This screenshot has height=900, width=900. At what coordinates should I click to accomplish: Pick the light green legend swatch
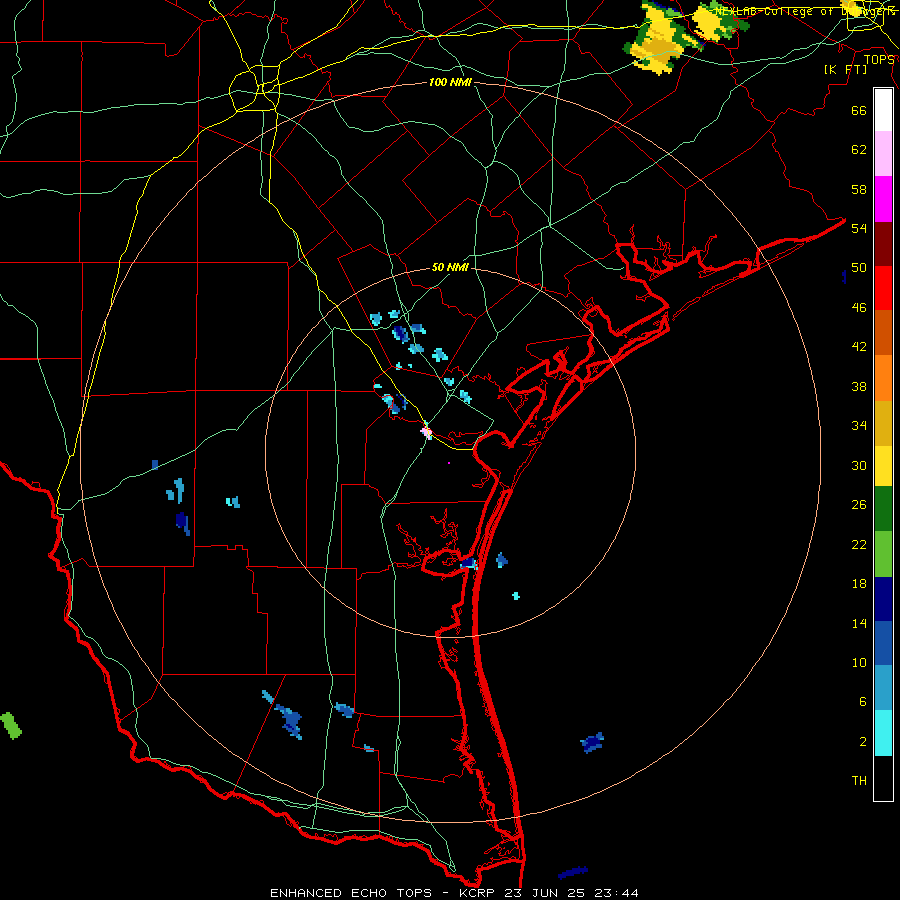[883, 554]
